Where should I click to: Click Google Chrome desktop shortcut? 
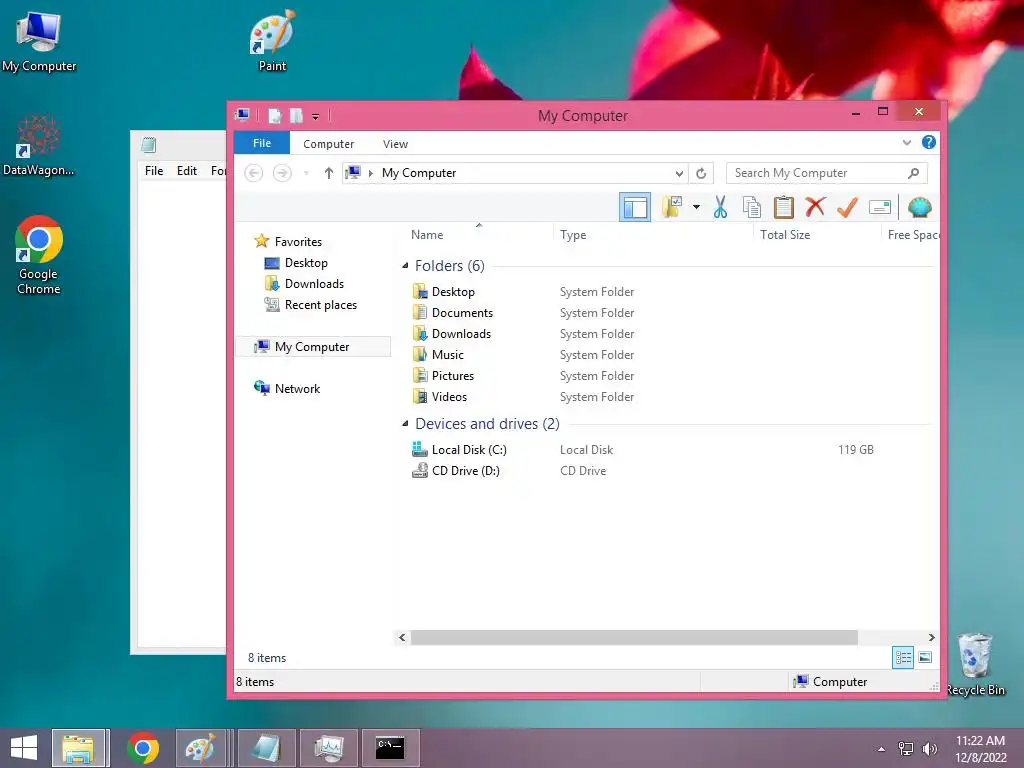click(x=39, y=255)
